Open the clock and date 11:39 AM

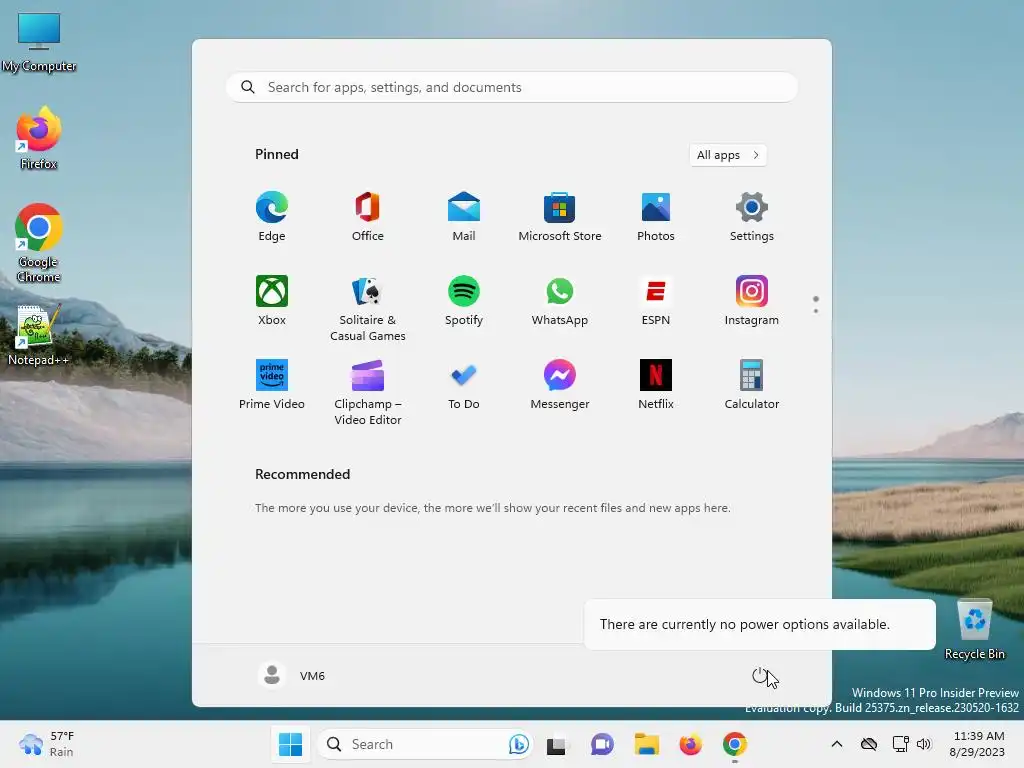(x=977, y=744)
